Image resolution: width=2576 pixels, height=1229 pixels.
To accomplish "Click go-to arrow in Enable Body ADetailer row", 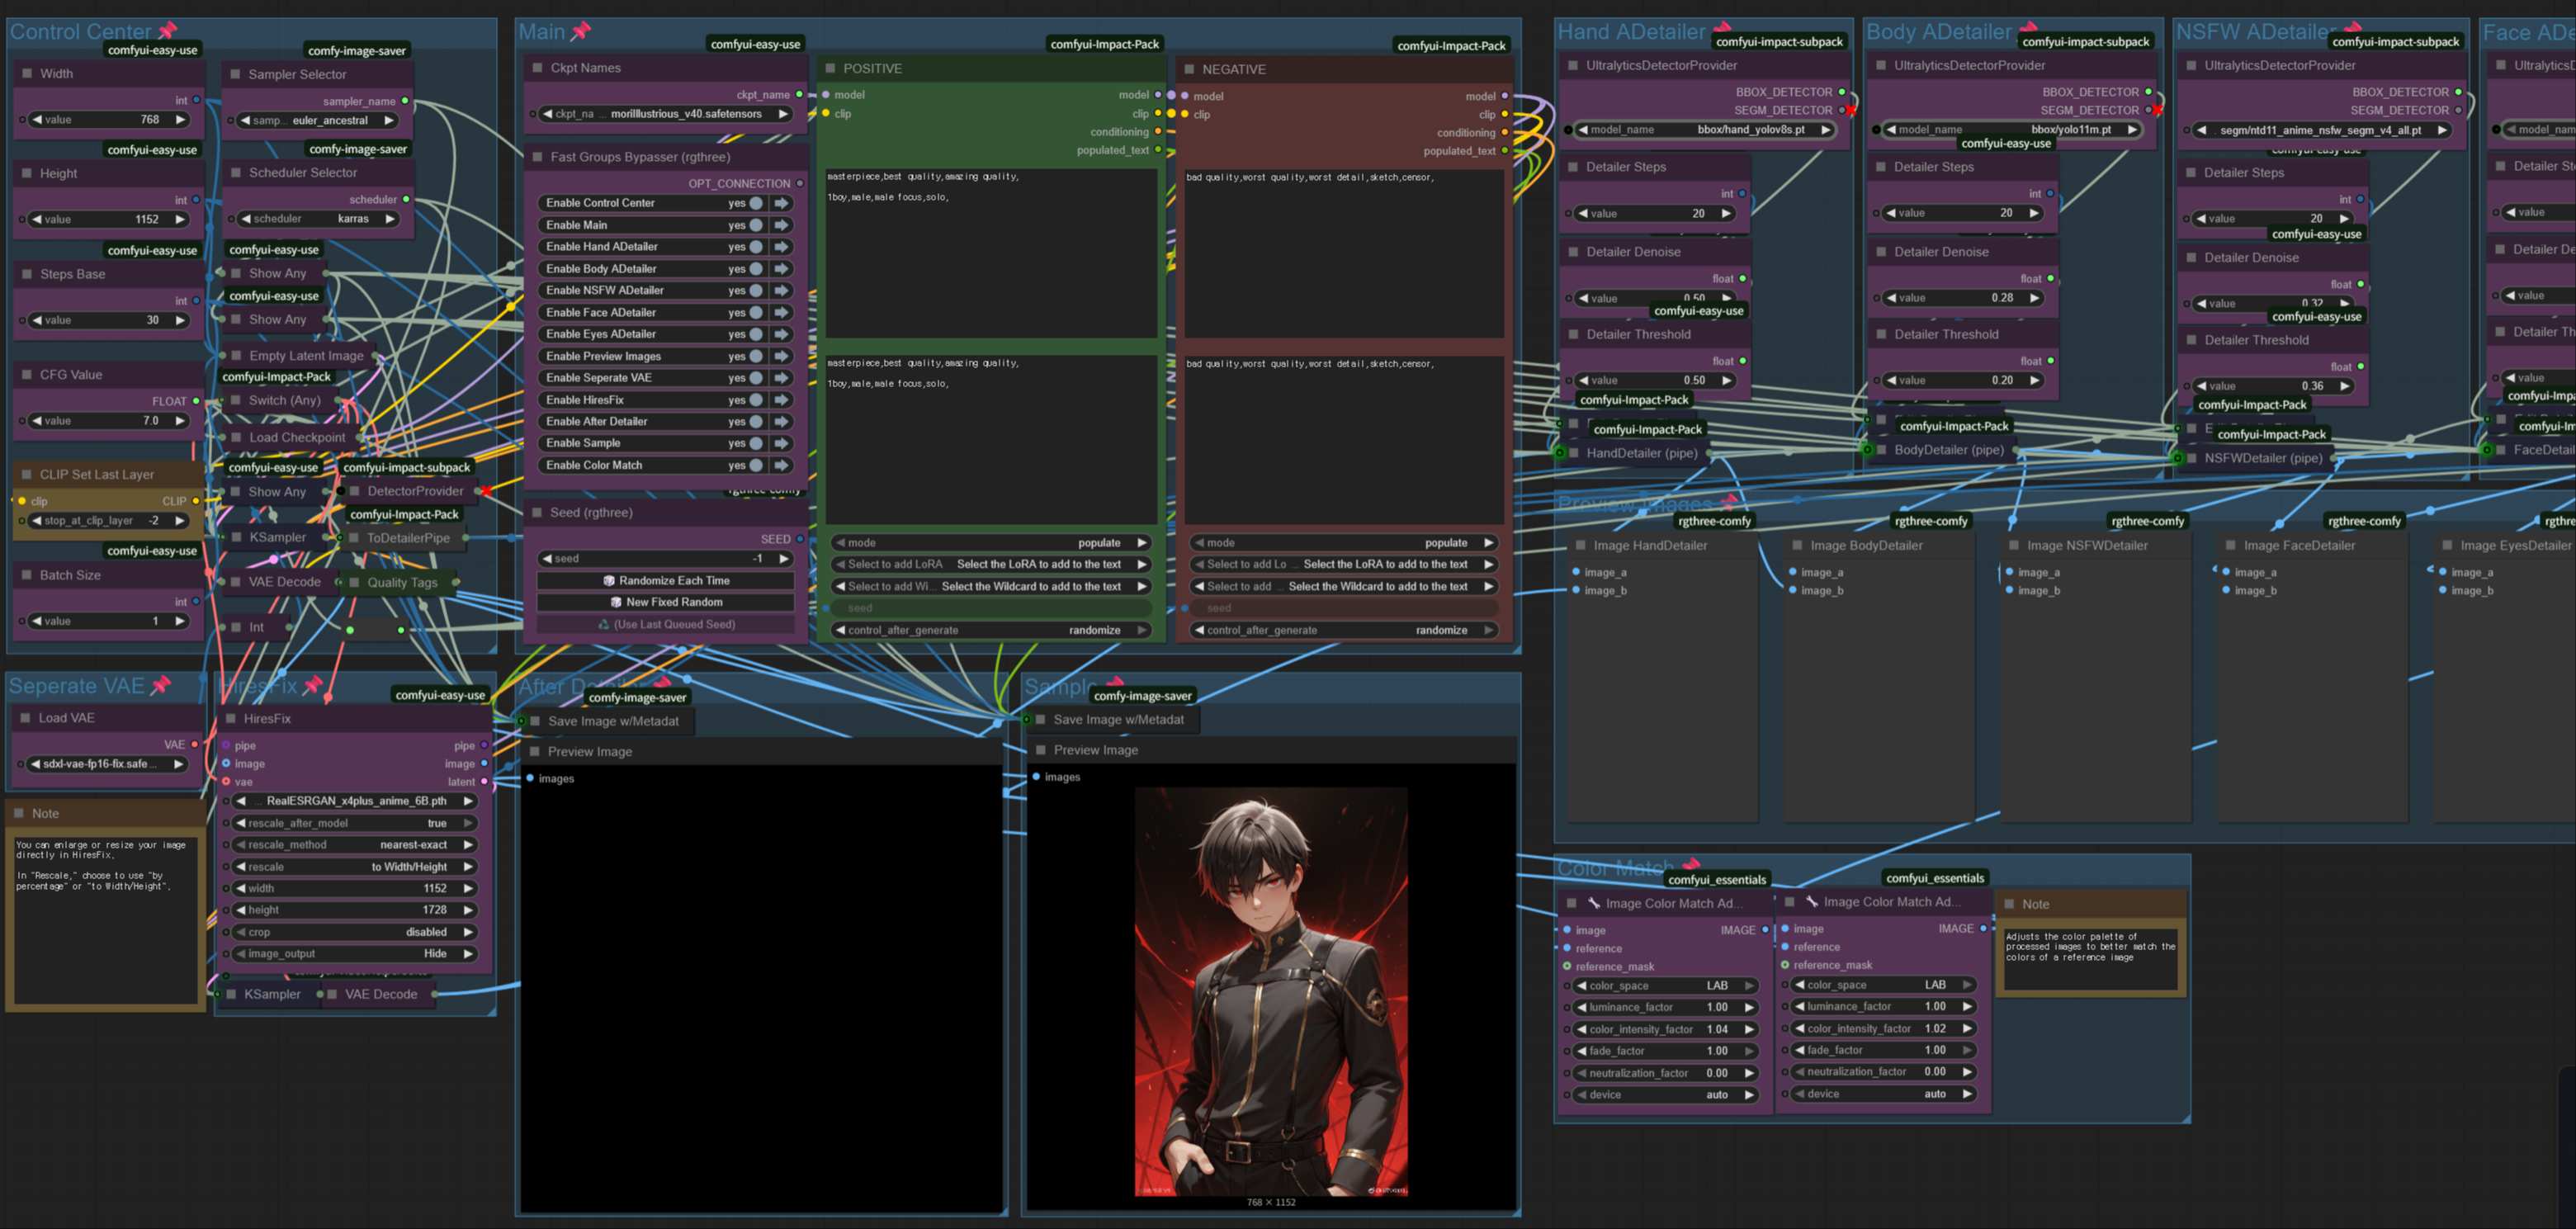I will [x=782, y=269].
